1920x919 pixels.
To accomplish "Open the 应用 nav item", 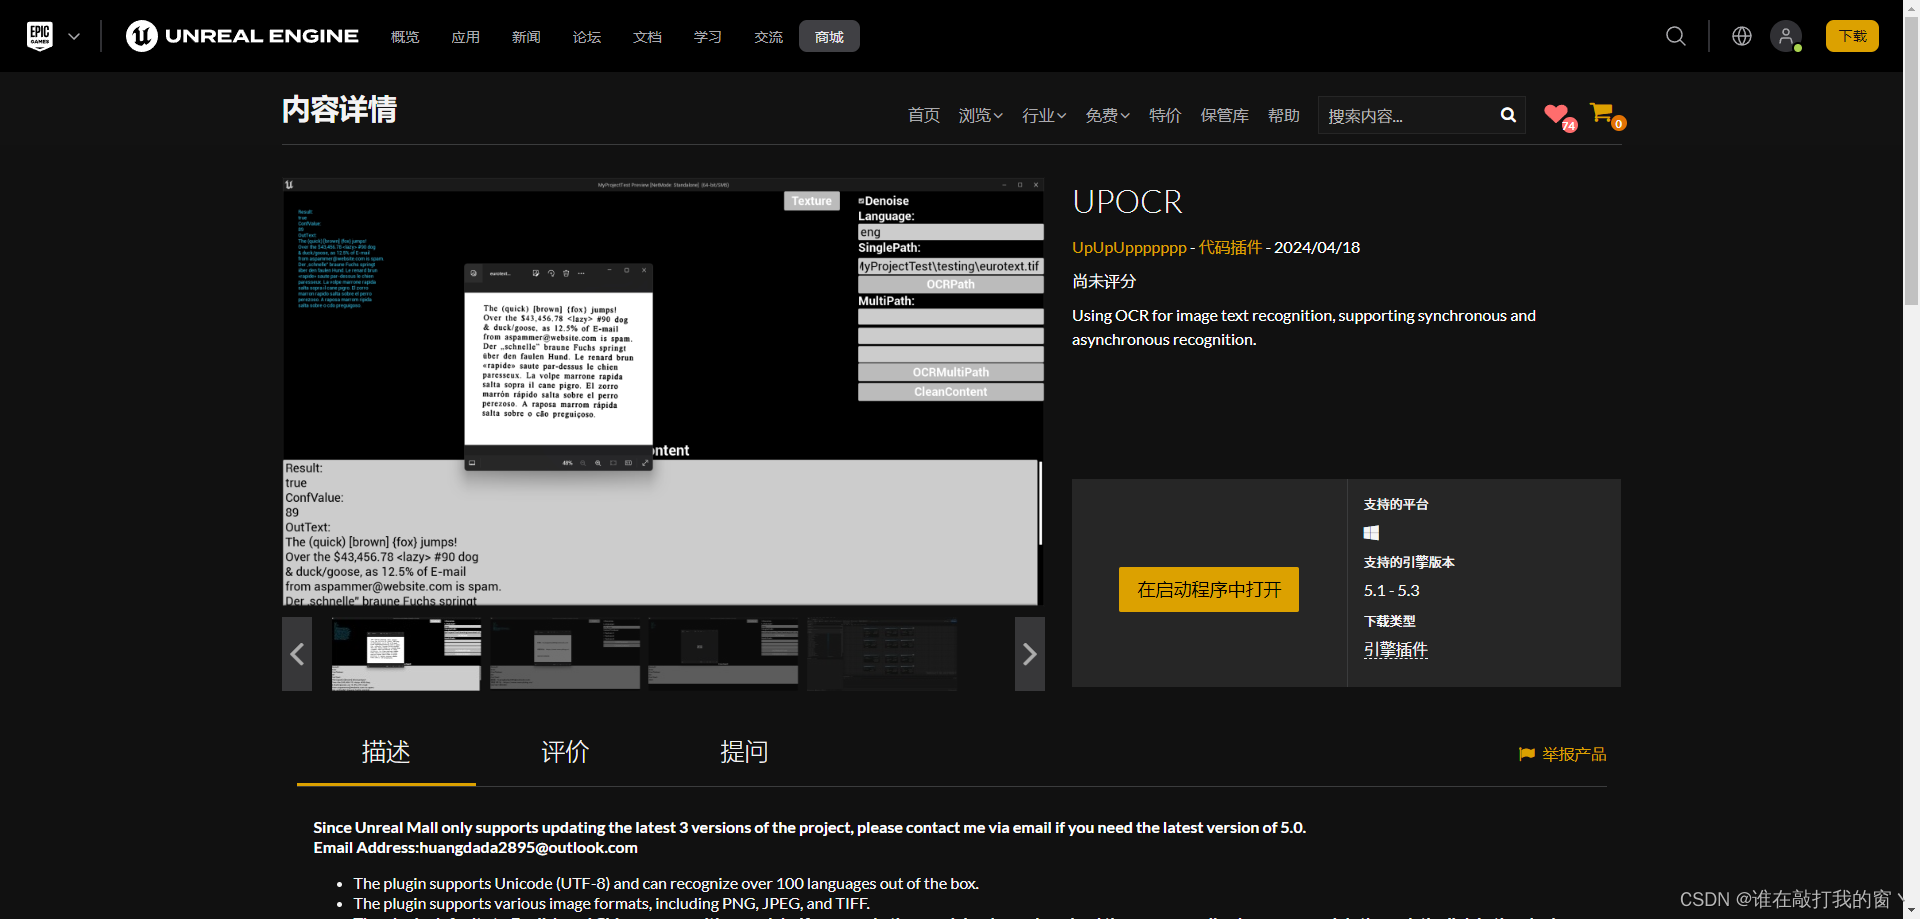I will 466,37.
